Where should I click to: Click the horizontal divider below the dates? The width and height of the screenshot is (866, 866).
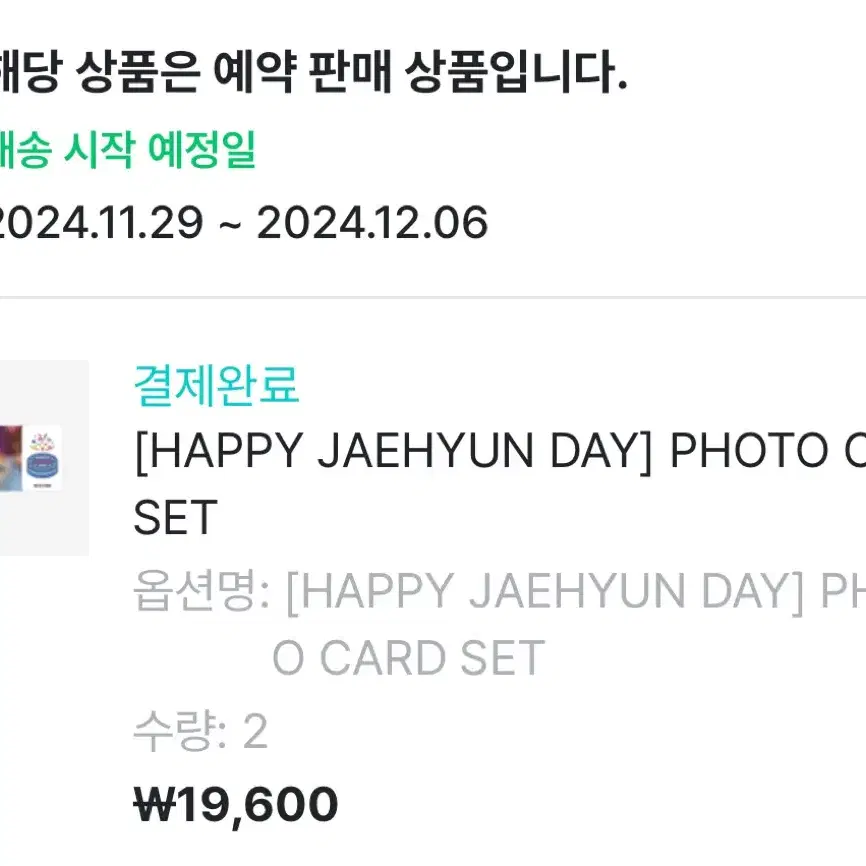tap(433, 298)
